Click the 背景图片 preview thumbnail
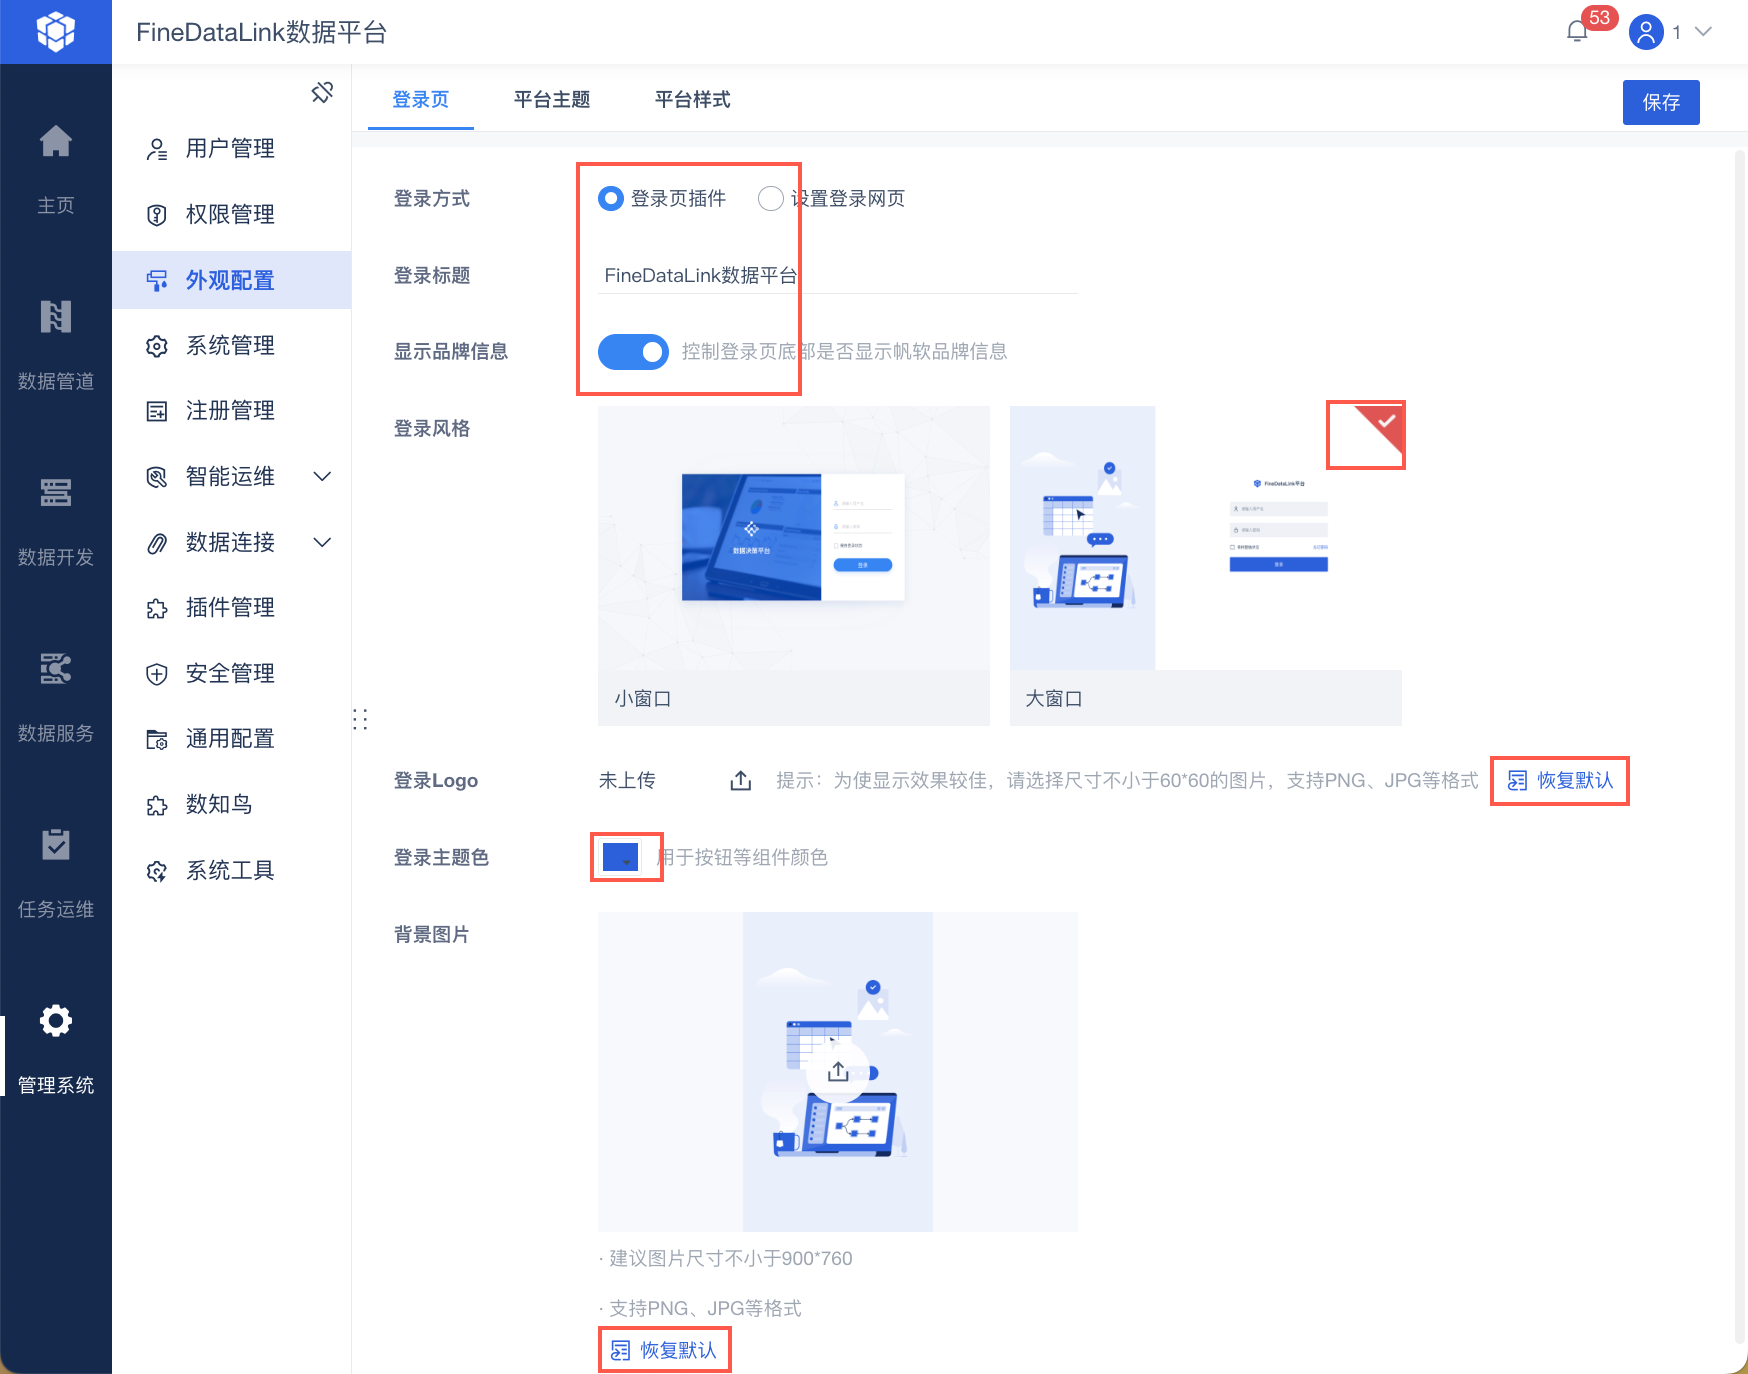 838,1072
